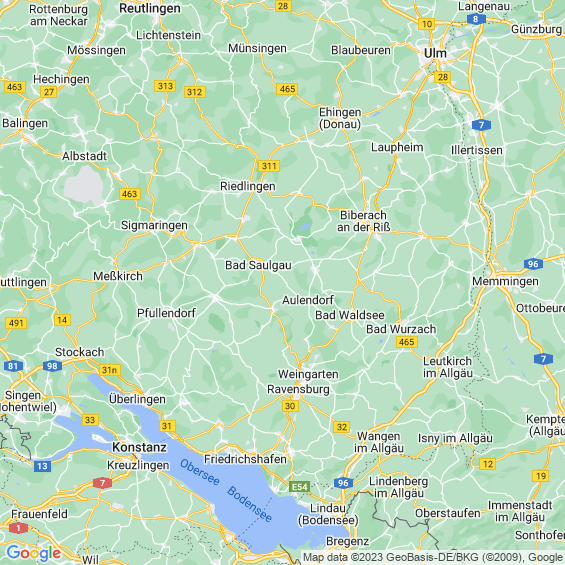Open the Map data copyright notice
The width and height of the screenshot is (565, 565).
433,557
